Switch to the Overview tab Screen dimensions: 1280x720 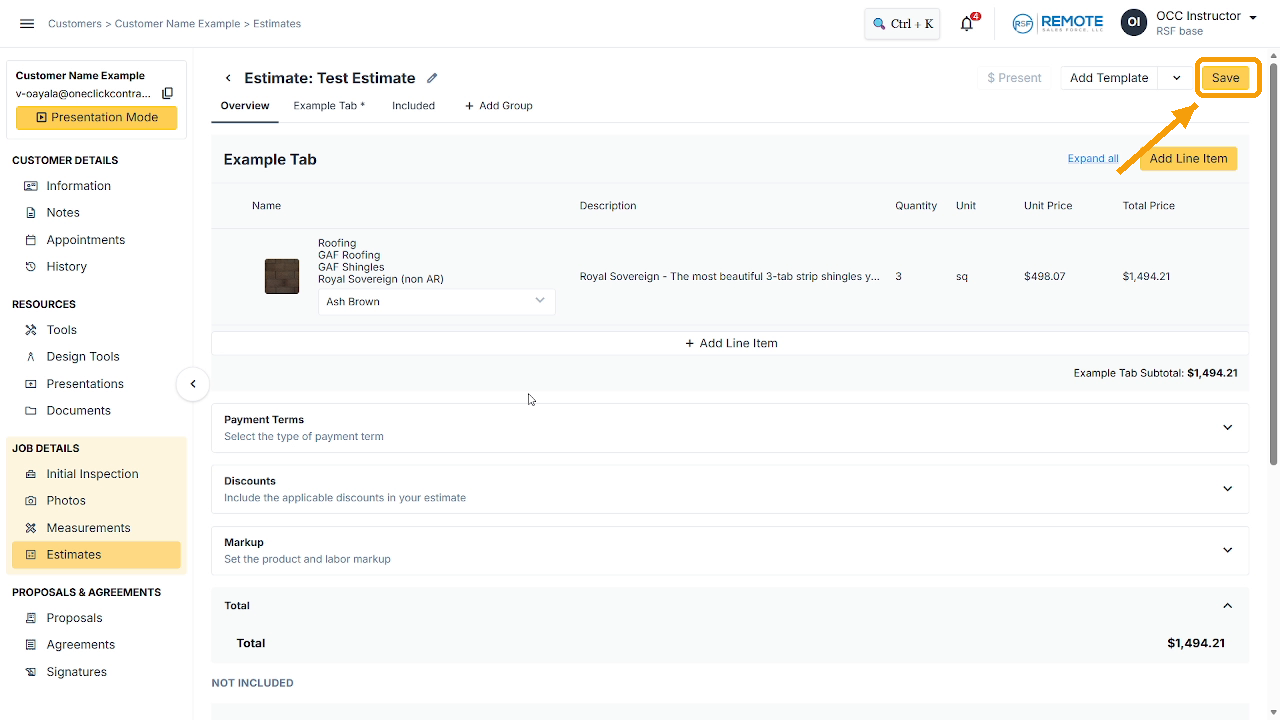point(245,106)
